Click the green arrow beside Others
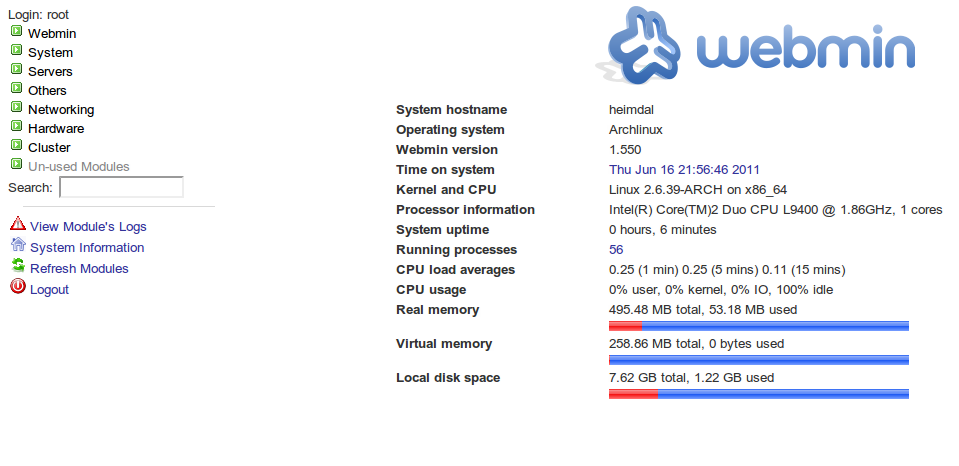959x466 pixels. click(x=16, y=89)
